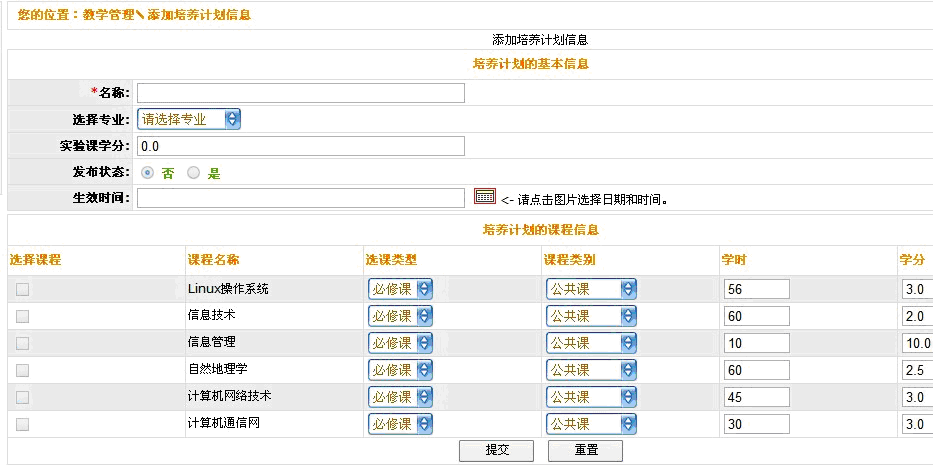This screenshot has width=933, height=466.
Task: Select 否 radio for 发布状态
Action: tap(148, 172)
